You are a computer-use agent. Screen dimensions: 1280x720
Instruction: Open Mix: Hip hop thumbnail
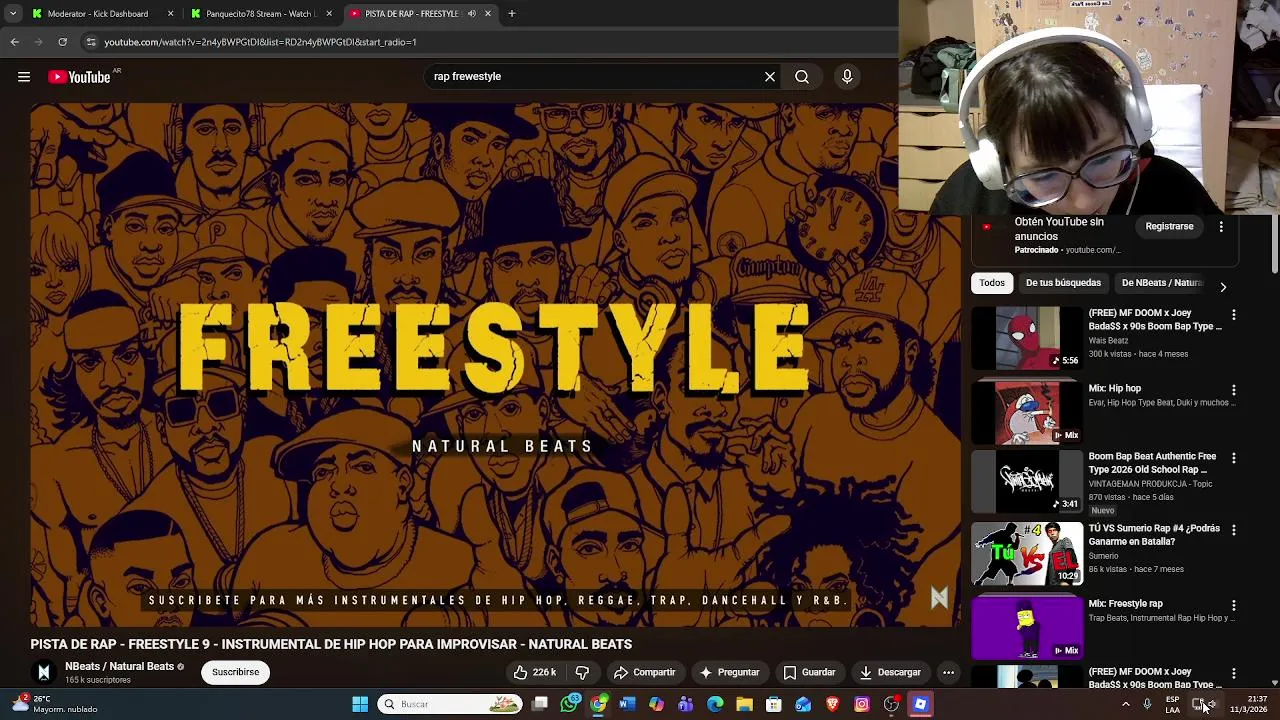(1027, 412)
